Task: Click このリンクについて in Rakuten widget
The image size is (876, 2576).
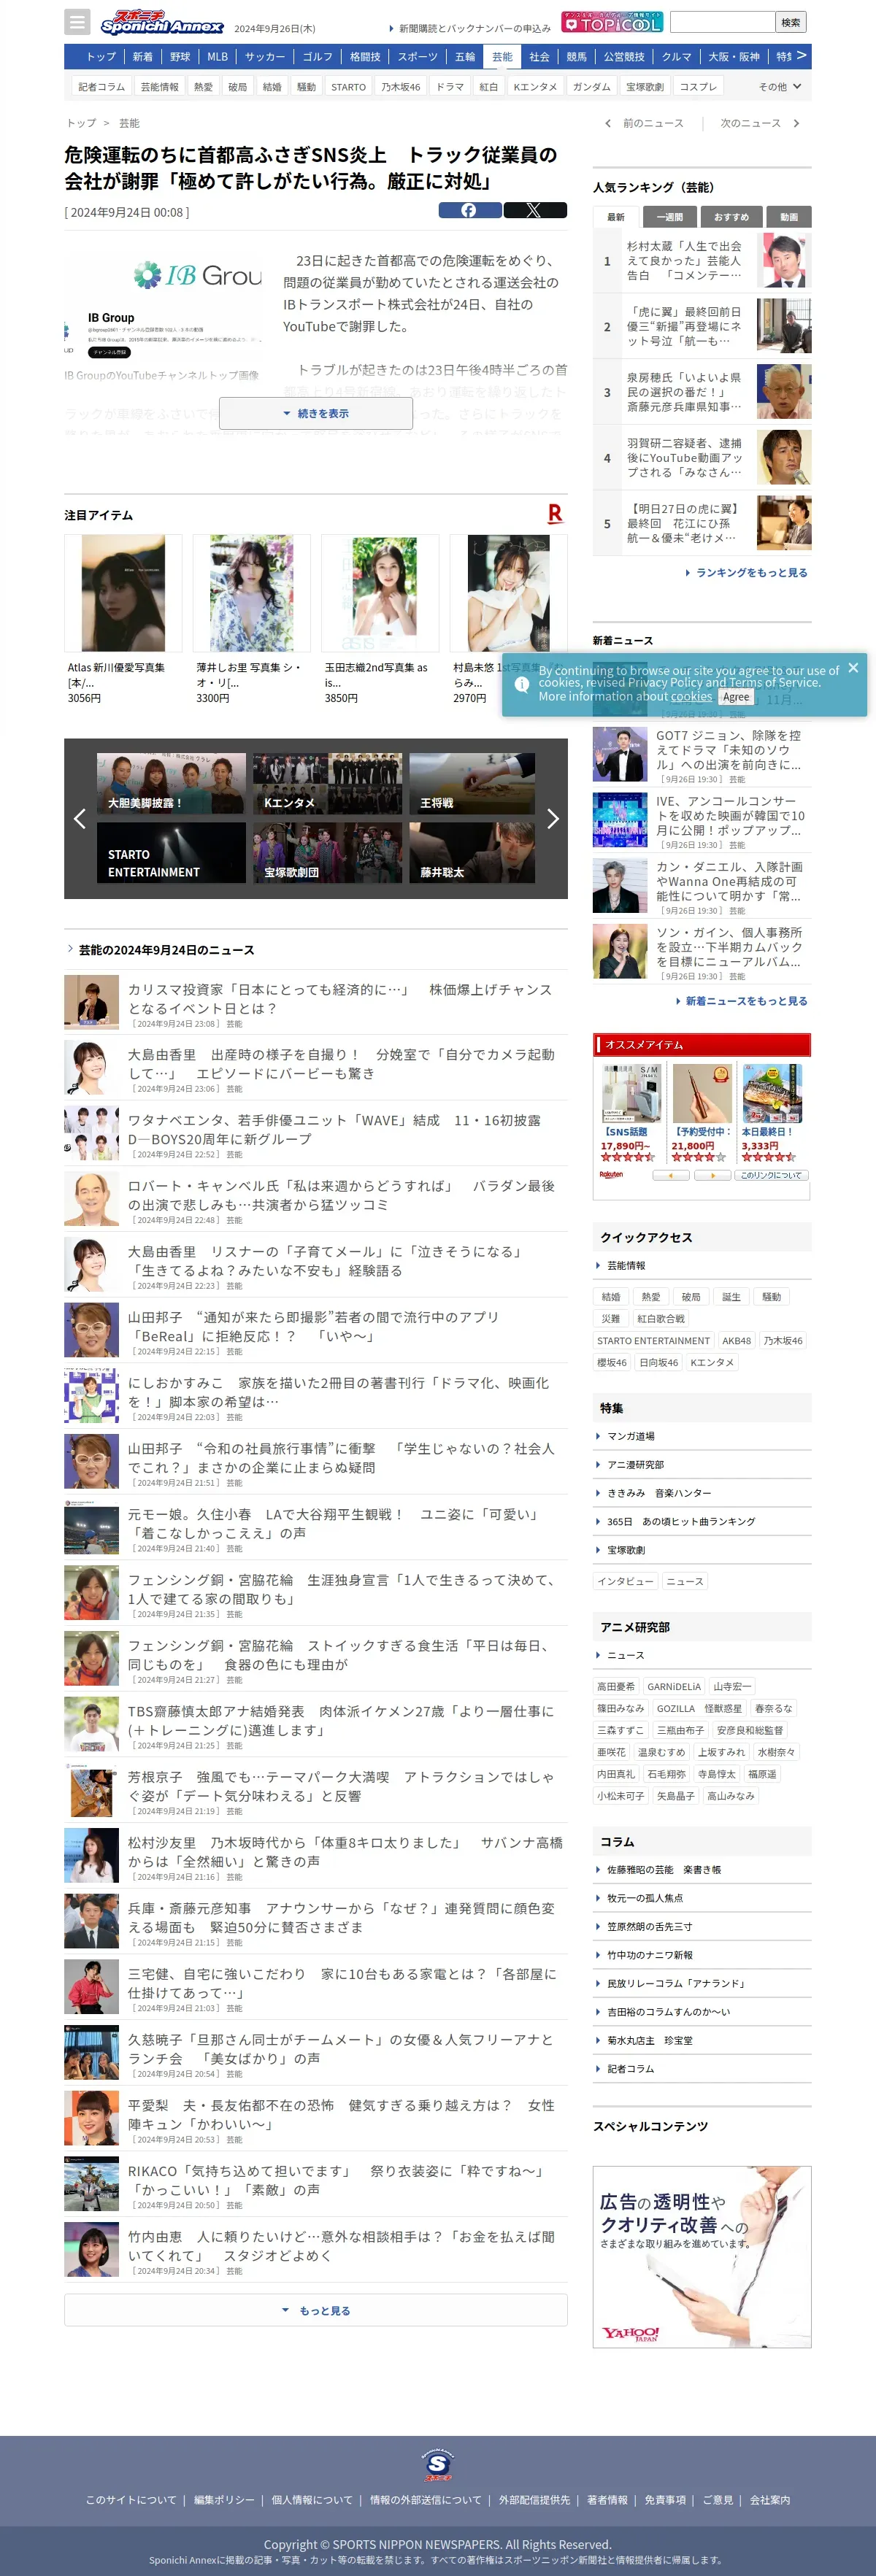Action: 771,1175
